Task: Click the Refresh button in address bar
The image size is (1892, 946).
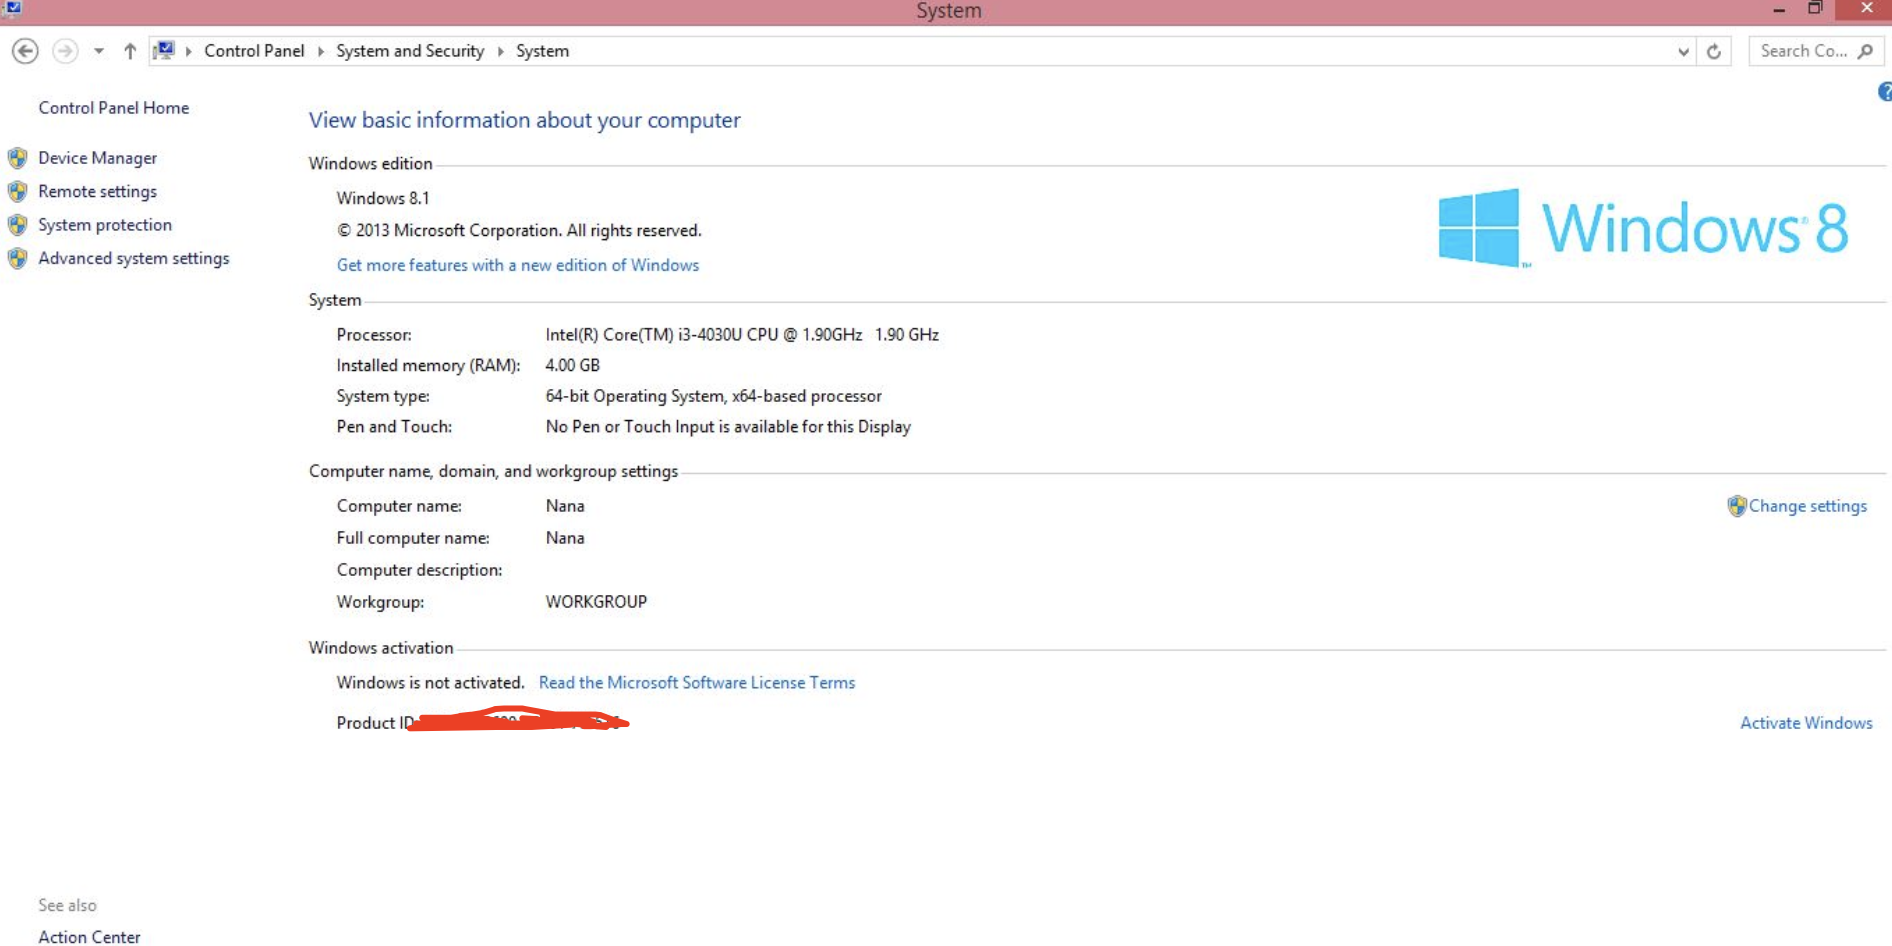Action: coord(1714,51)
